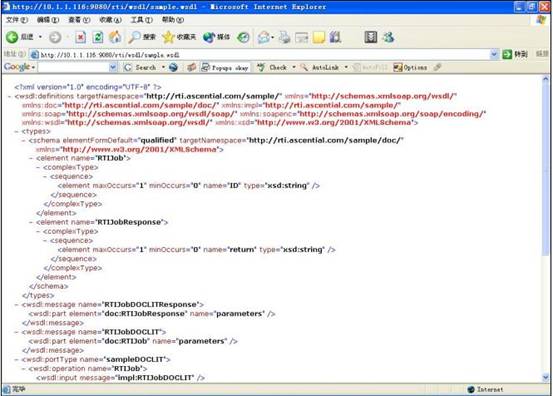Open the 工具 (Tools) menu
Viewport: 553px width, 396px height.
tap(142, 20)
